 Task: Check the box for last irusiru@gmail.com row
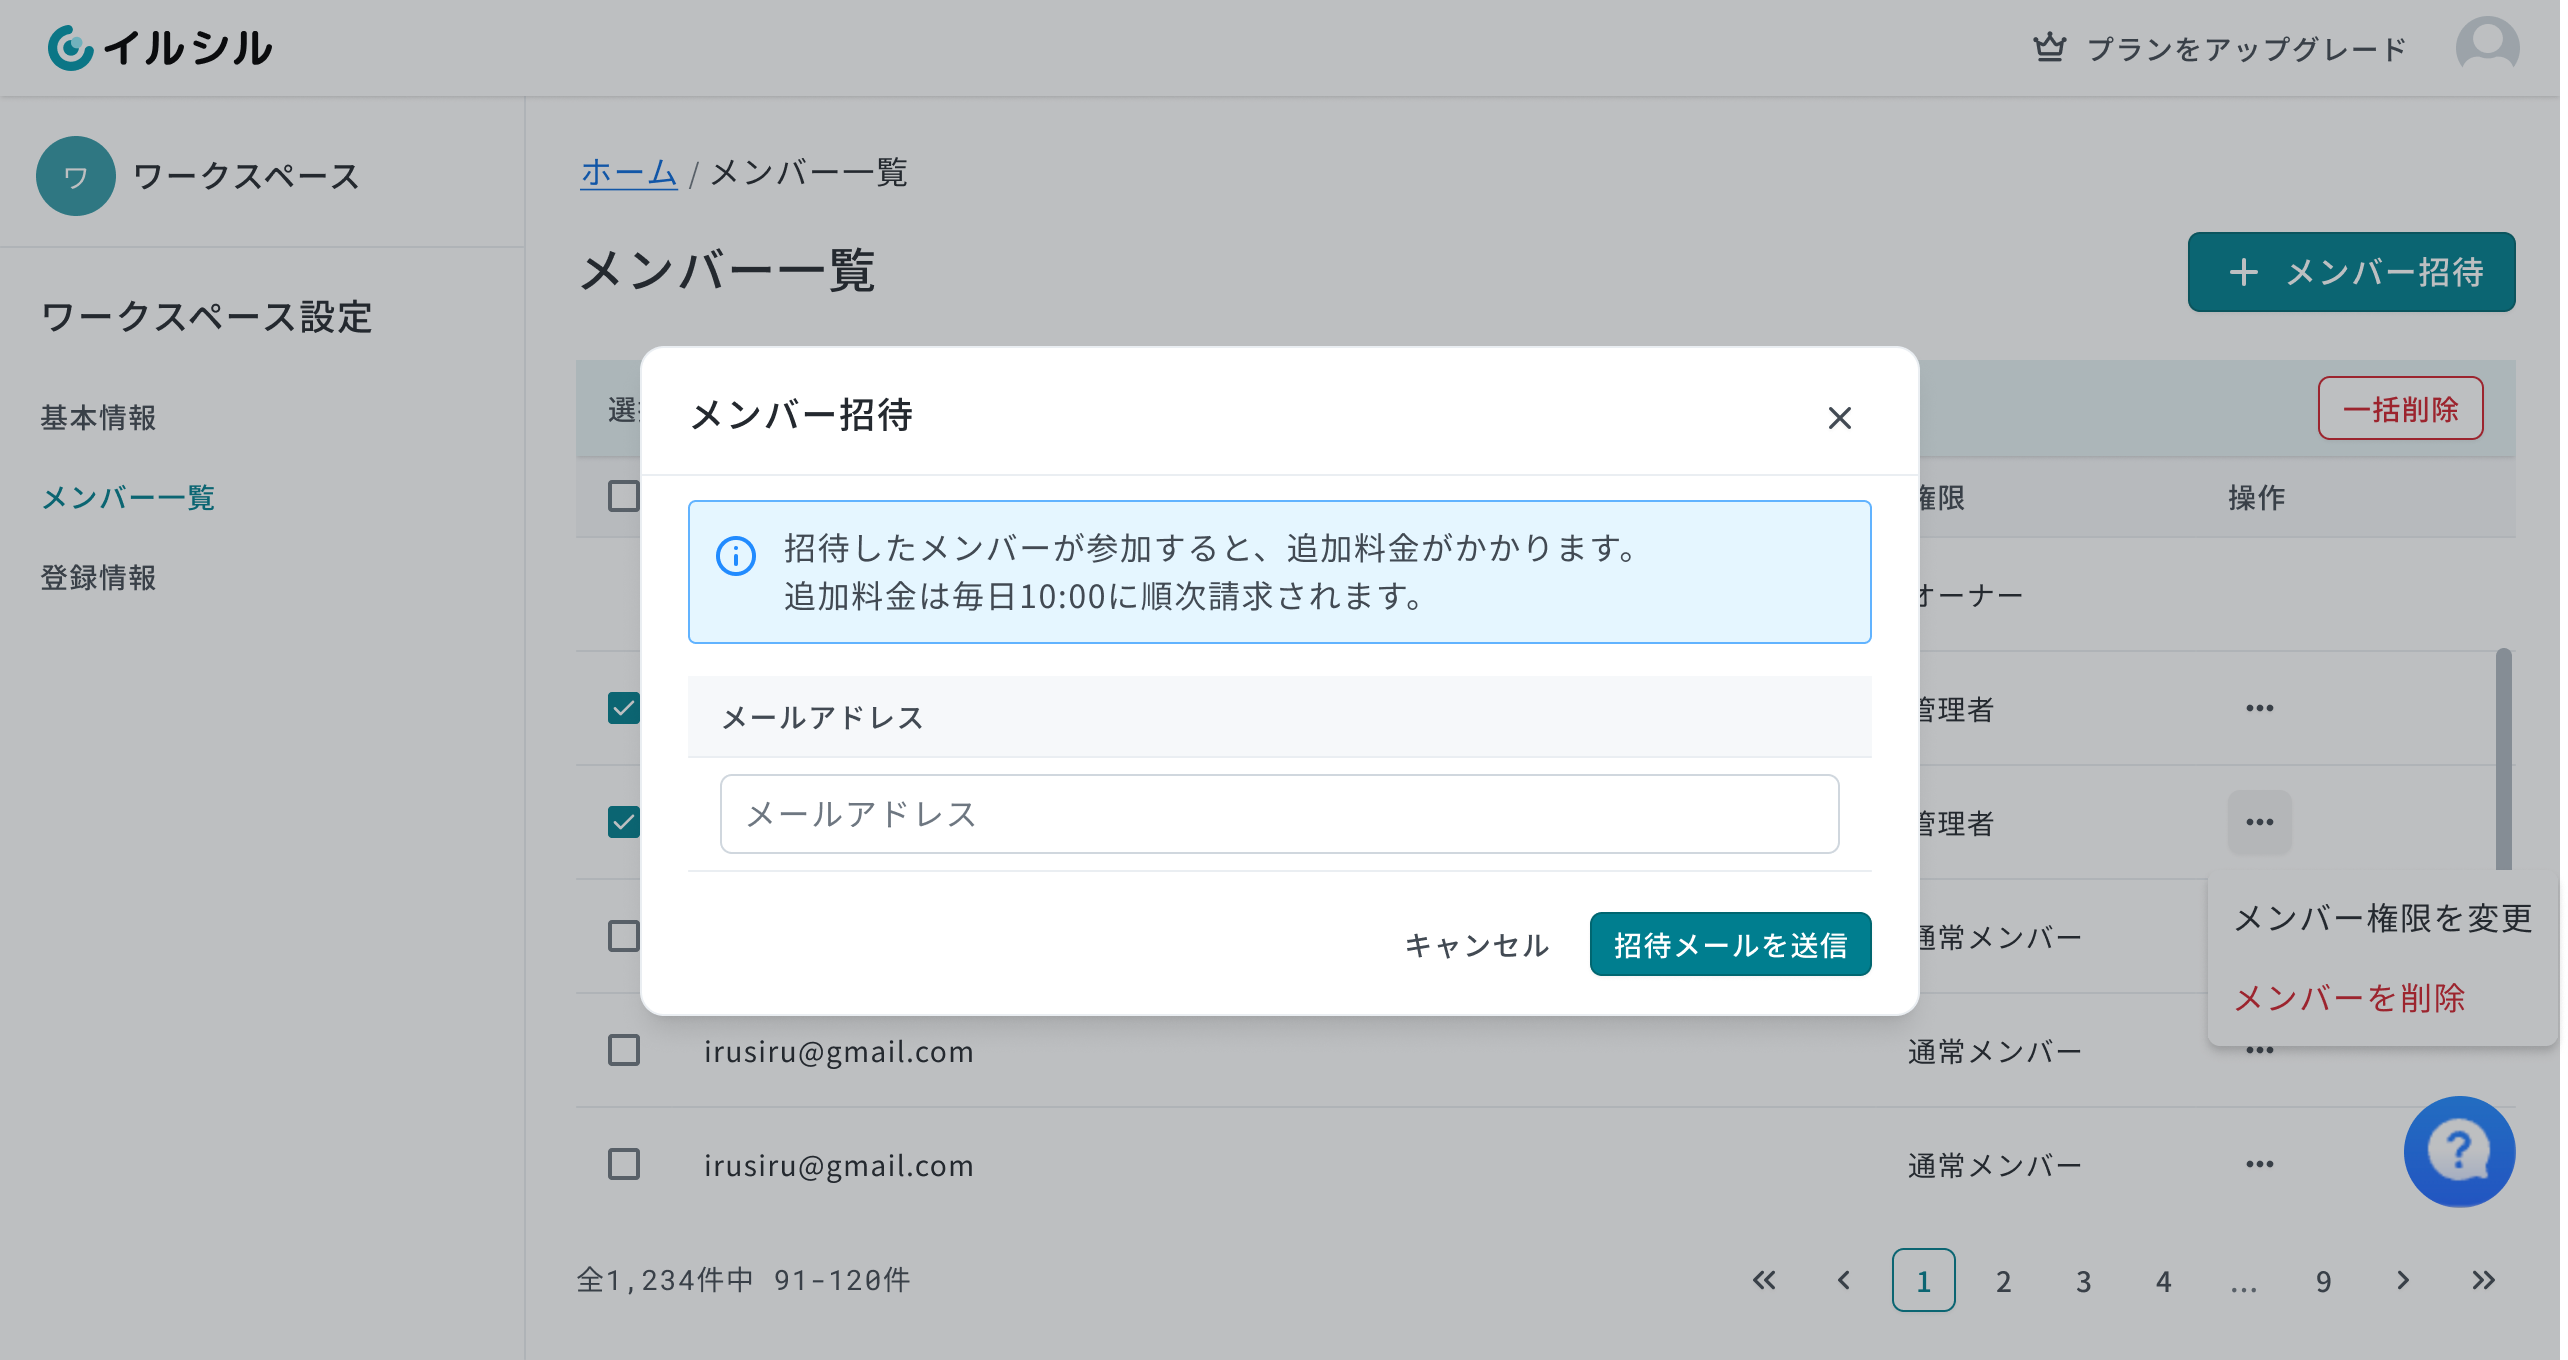624,1164
